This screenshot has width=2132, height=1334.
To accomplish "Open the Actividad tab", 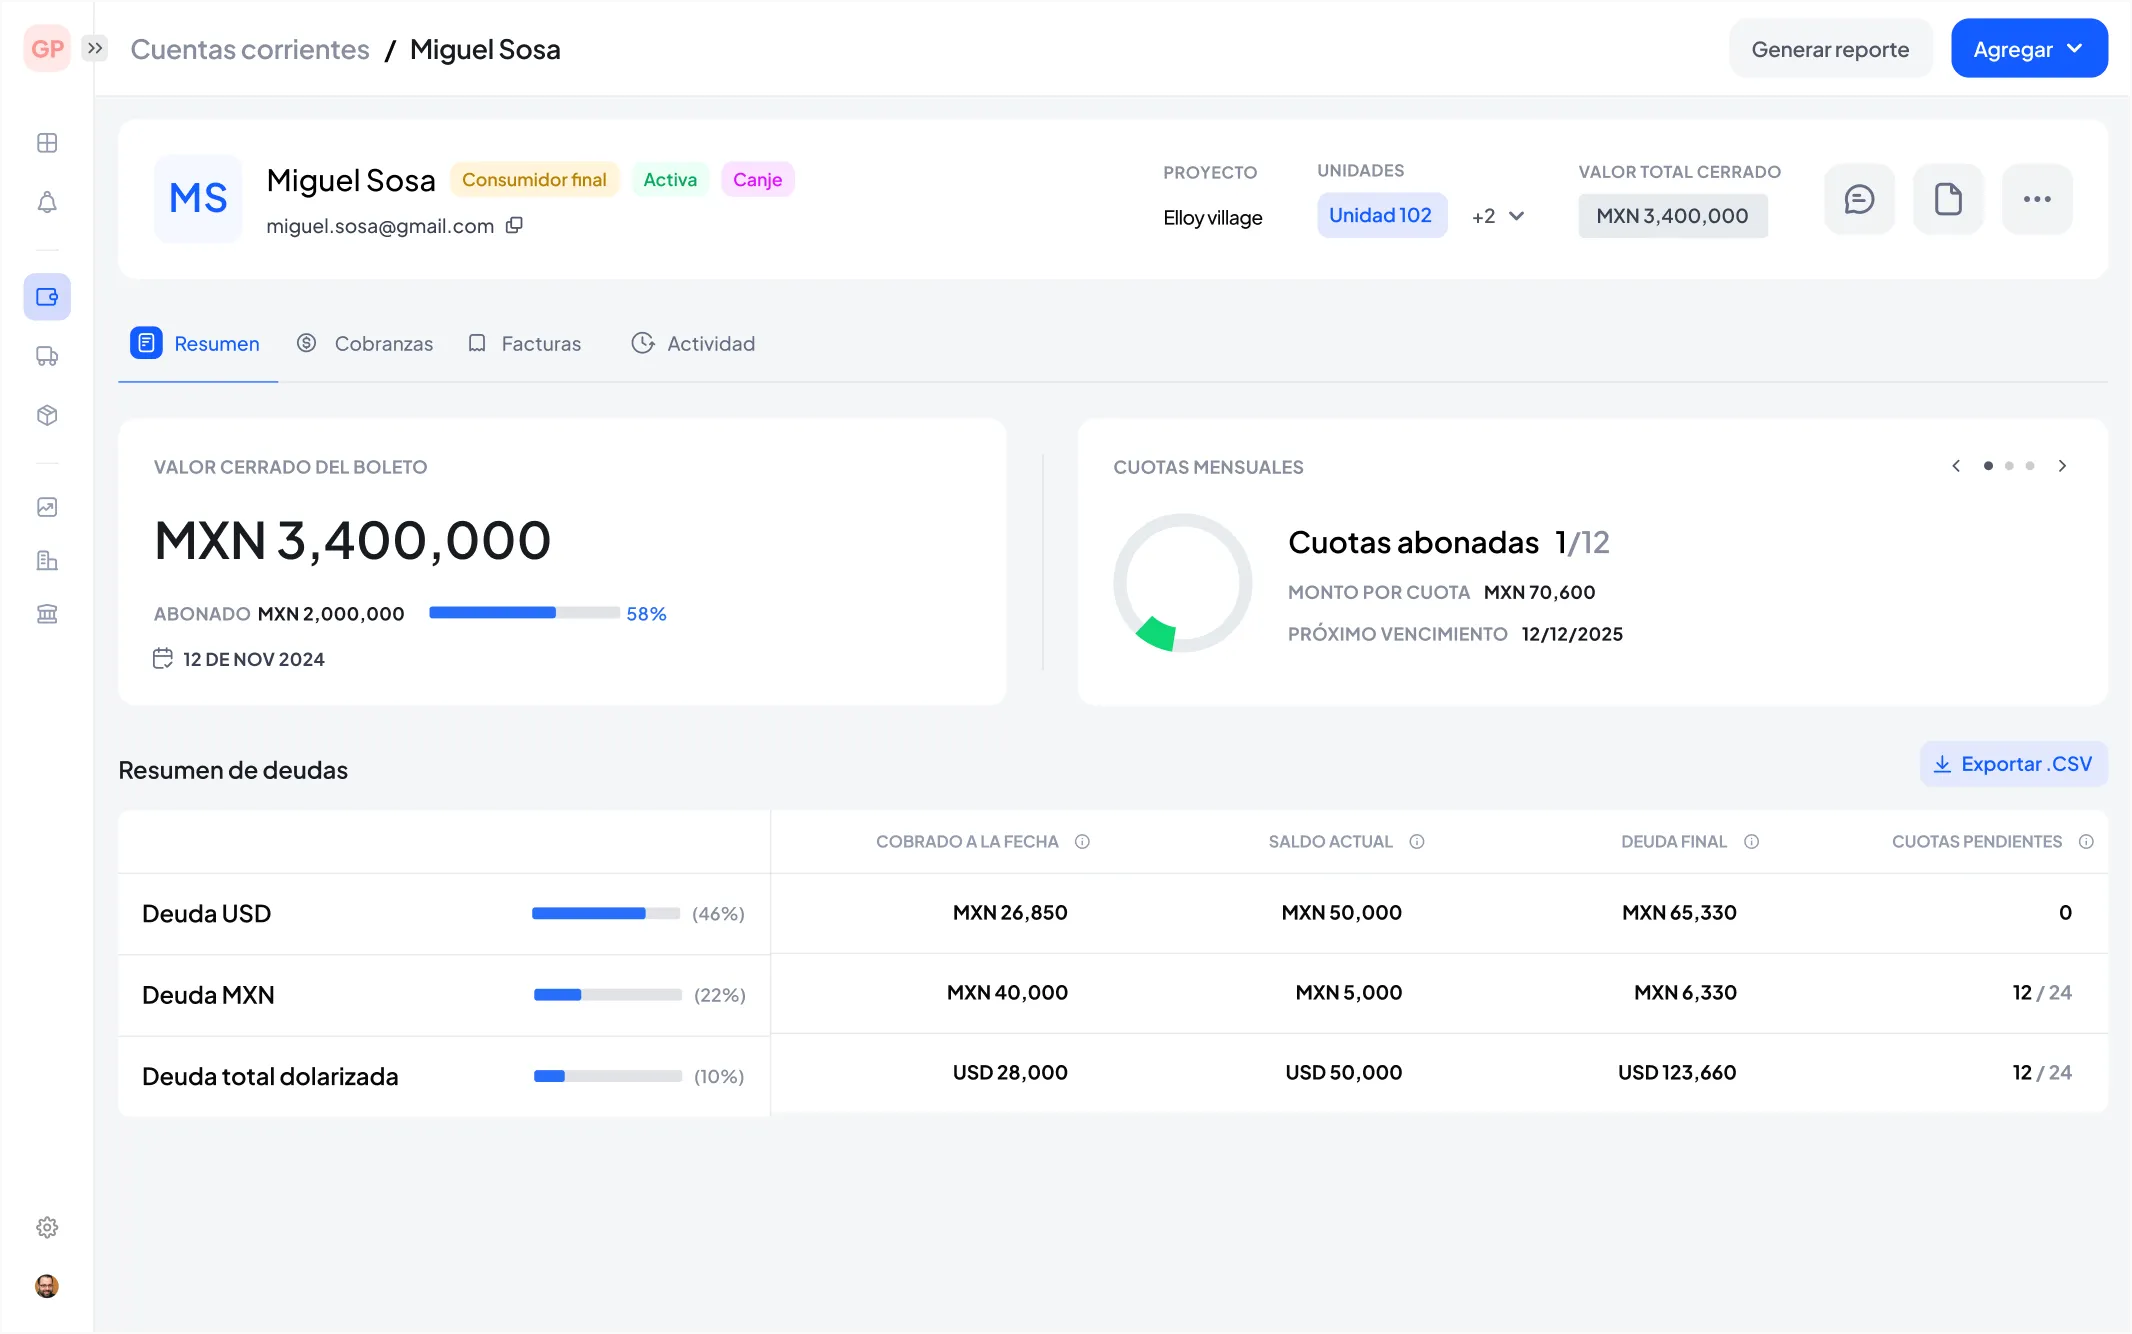I will coord(710,343).
